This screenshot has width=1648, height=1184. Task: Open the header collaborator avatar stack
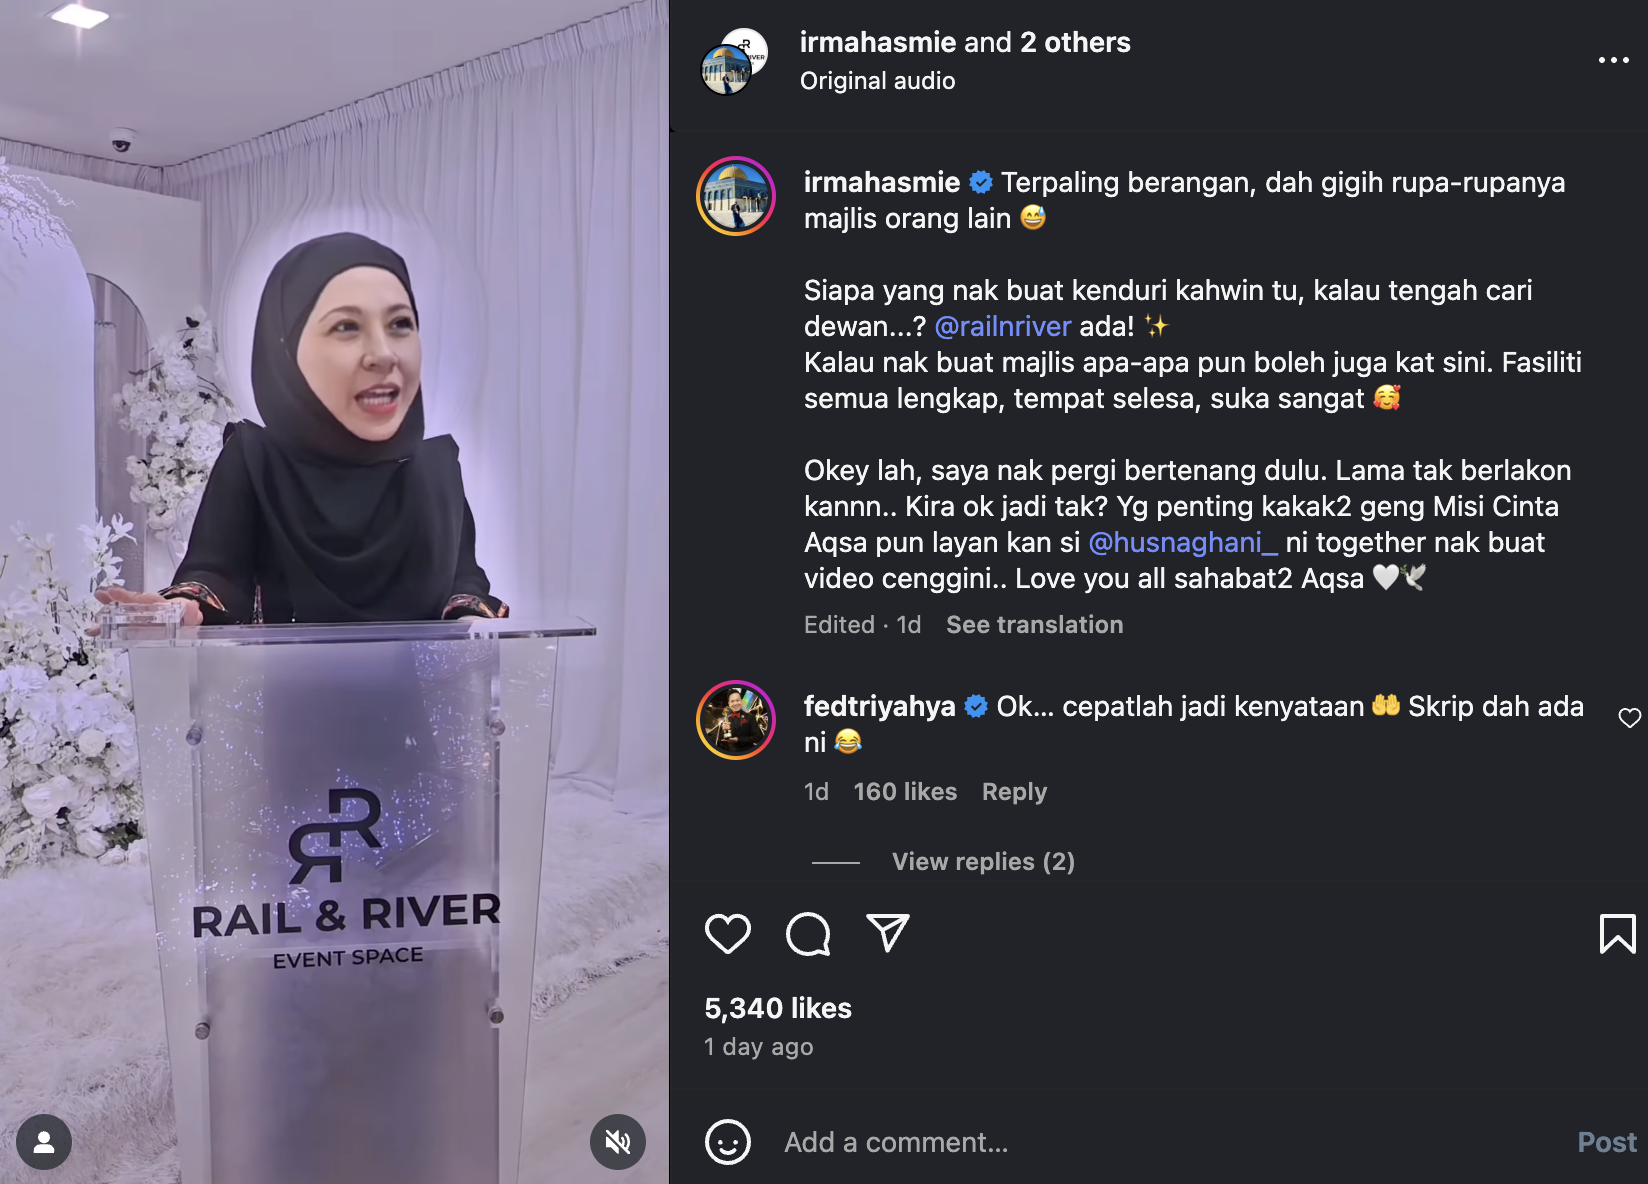coord(735,61)
